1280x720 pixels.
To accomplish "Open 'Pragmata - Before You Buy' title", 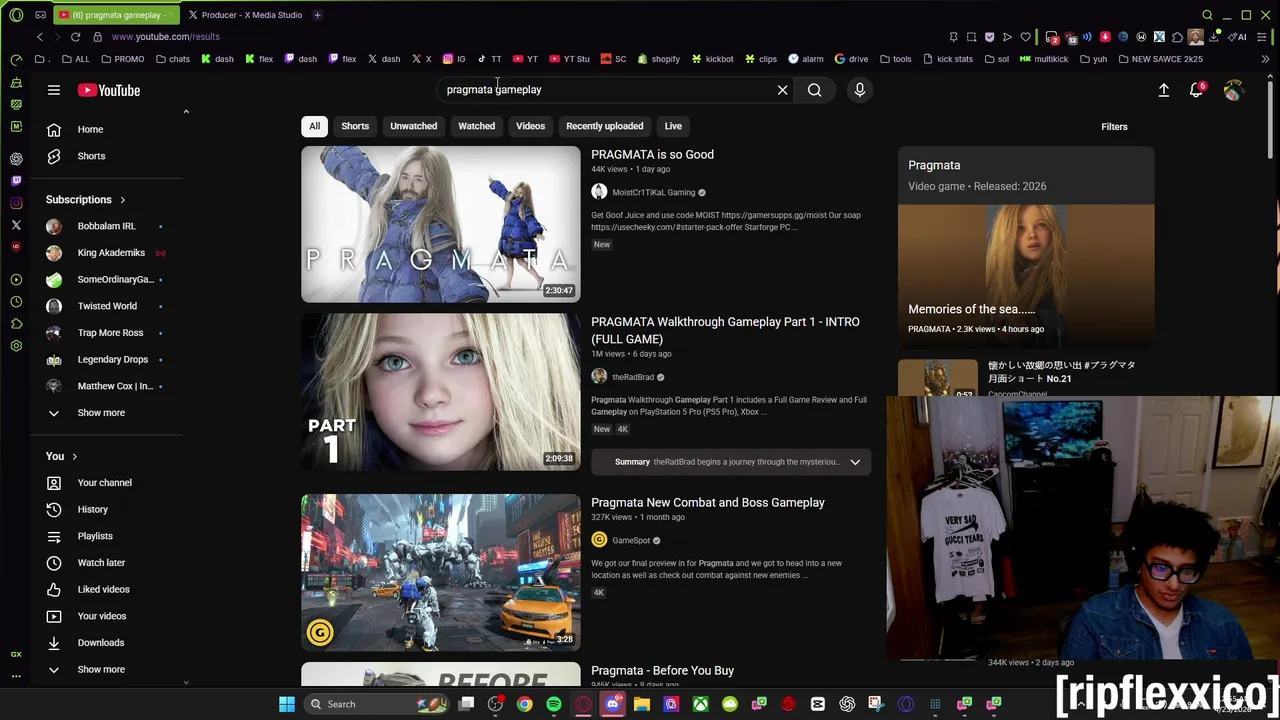I will pos(662,671).
